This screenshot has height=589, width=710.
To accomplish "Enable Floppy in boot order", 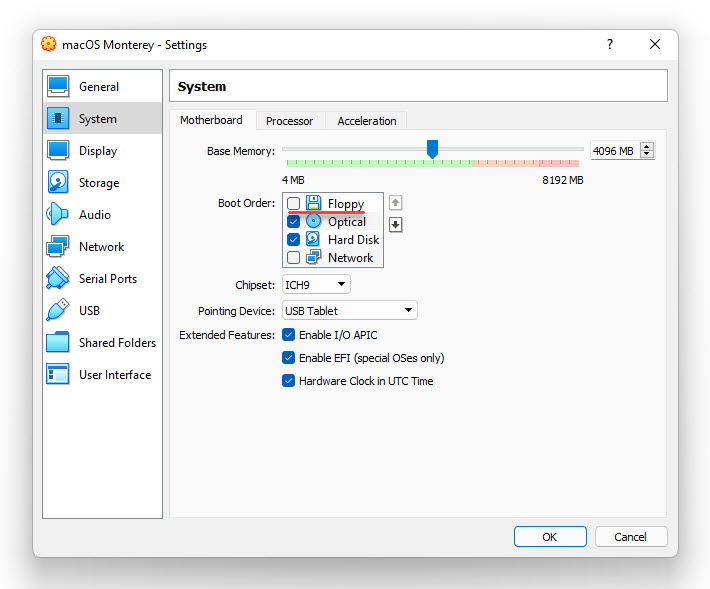I will (x=293, y=203).
